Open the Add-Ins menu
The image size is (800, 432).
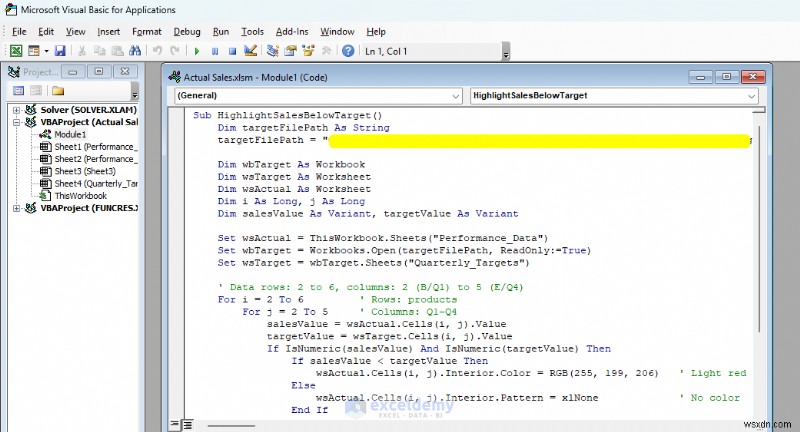[292, 32]
